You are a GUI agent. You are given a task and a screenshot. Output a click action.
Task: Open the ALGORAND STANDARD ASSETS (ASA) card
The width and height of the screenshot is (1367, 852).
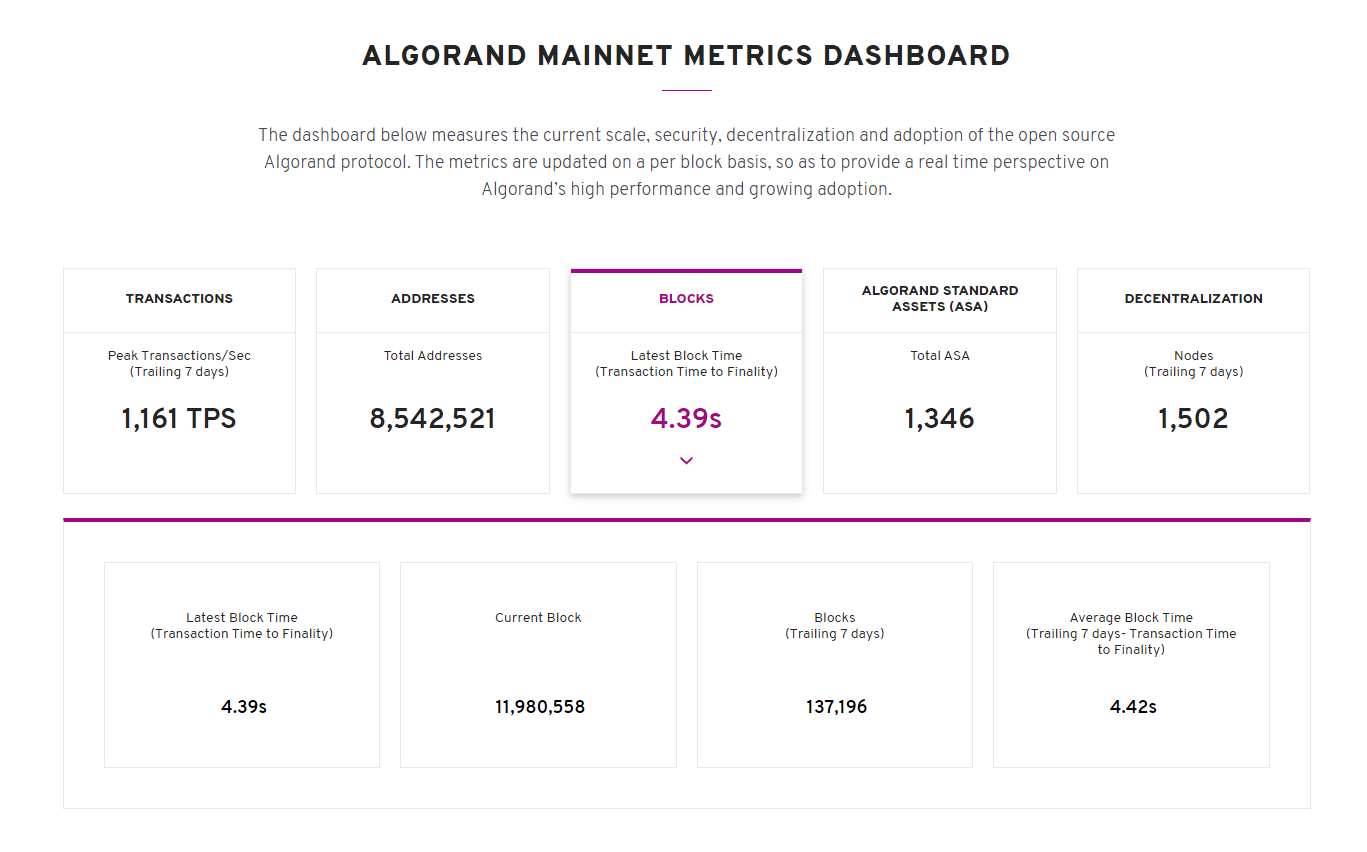[x=940, y=298]
